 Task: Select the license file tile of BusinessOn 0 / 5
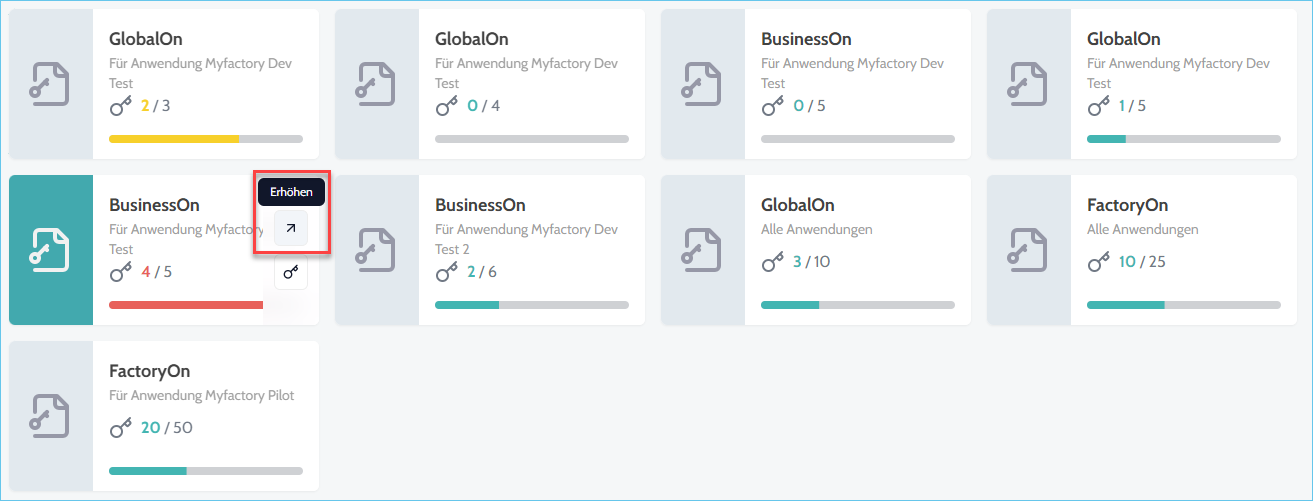703,84
